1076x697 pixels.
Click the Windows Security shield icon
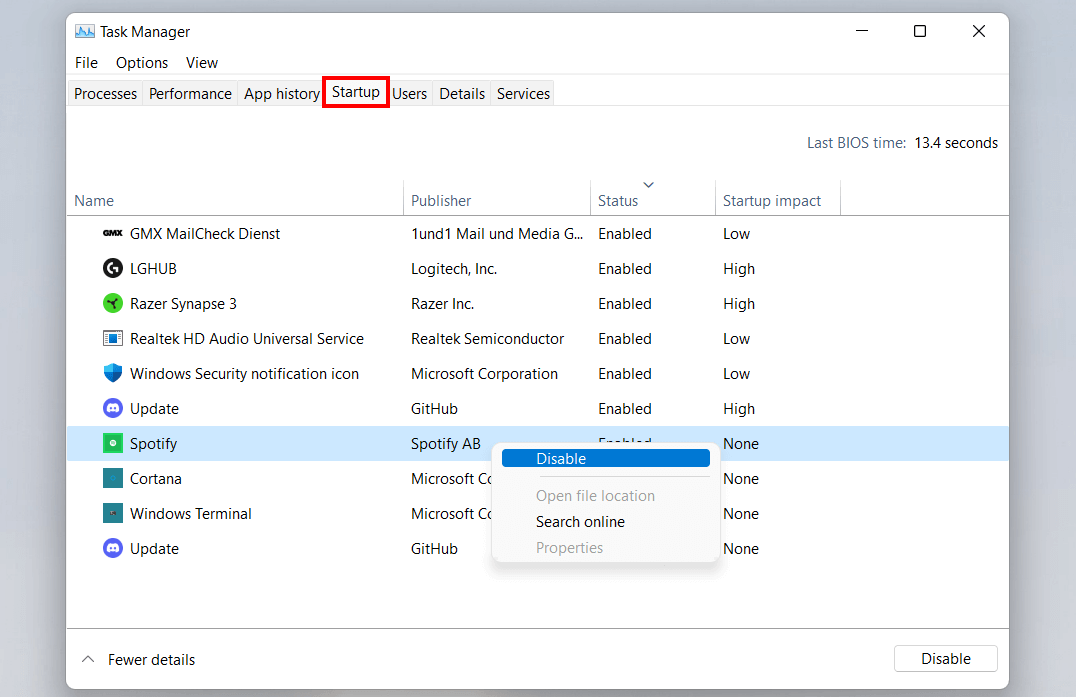tap(112, 373)
